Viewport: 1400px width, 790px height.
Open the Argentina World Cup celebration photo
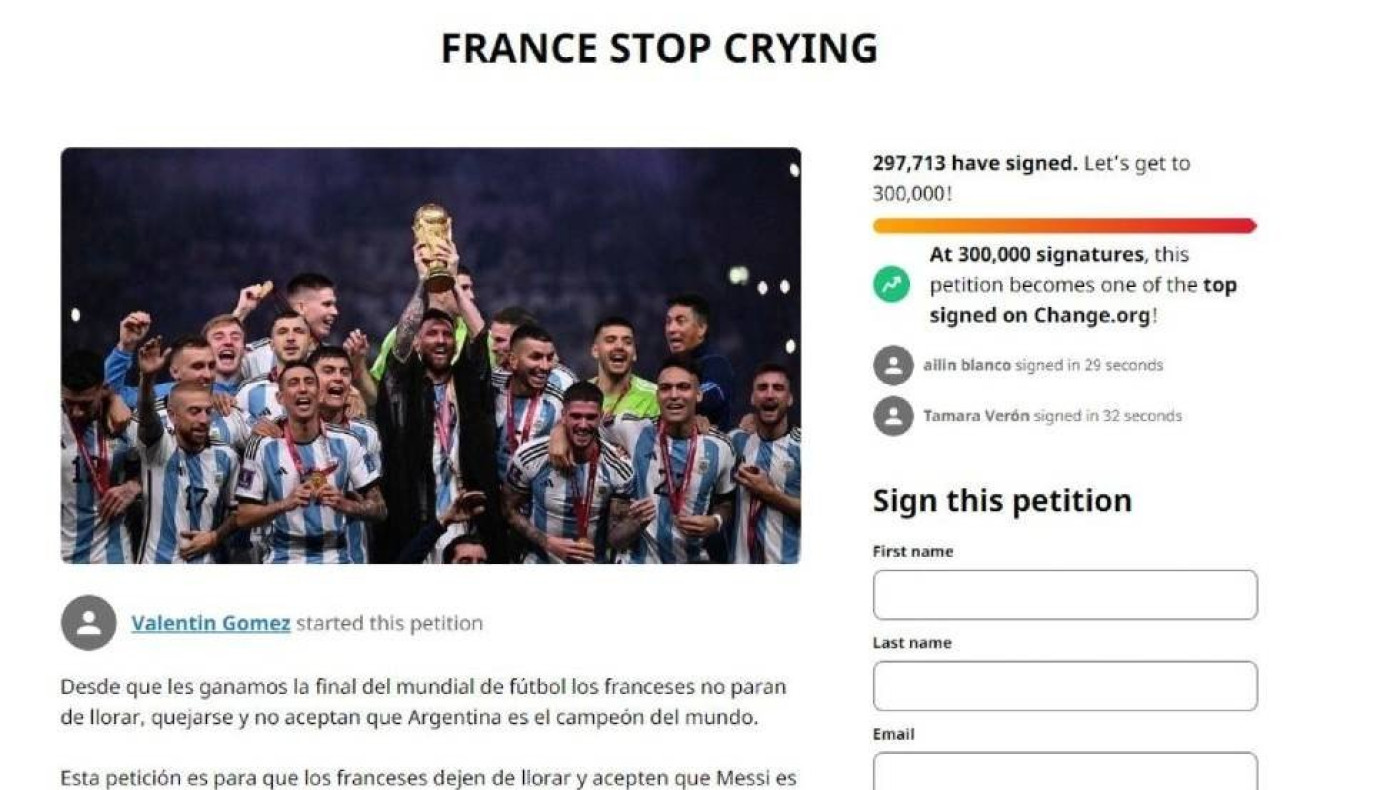(x=431, y=356)
